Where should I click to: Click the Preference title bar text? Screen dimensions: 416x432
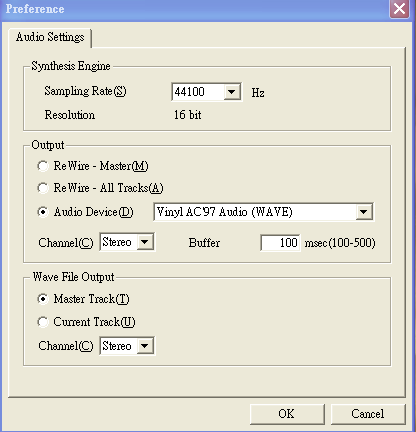pyautogui.click(x=35, y=9)
